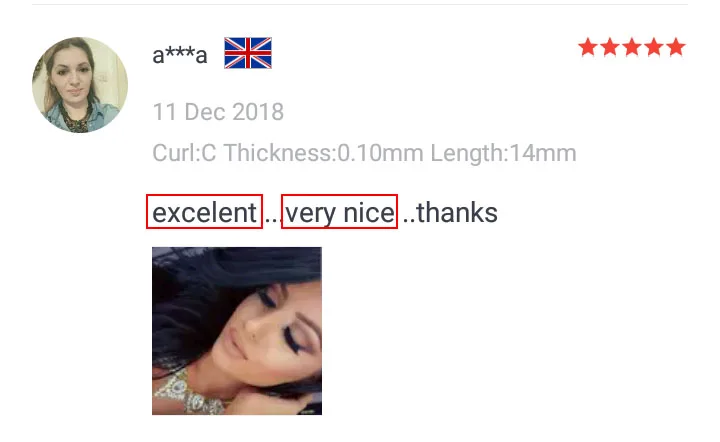This screenshot has height=442, width=720.
Task: Open the review photo thumbnail
Action: [x=237, y=331]
